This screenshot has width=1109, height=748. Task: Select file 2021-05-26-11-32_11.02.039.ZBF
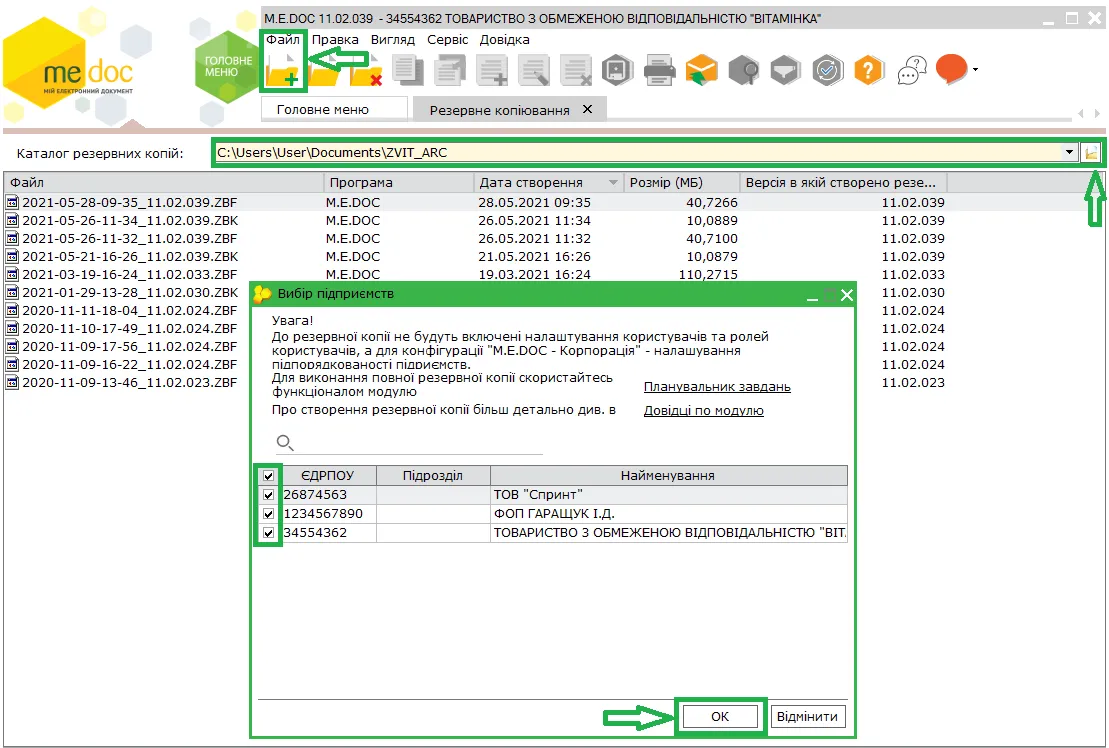point(129,238)
